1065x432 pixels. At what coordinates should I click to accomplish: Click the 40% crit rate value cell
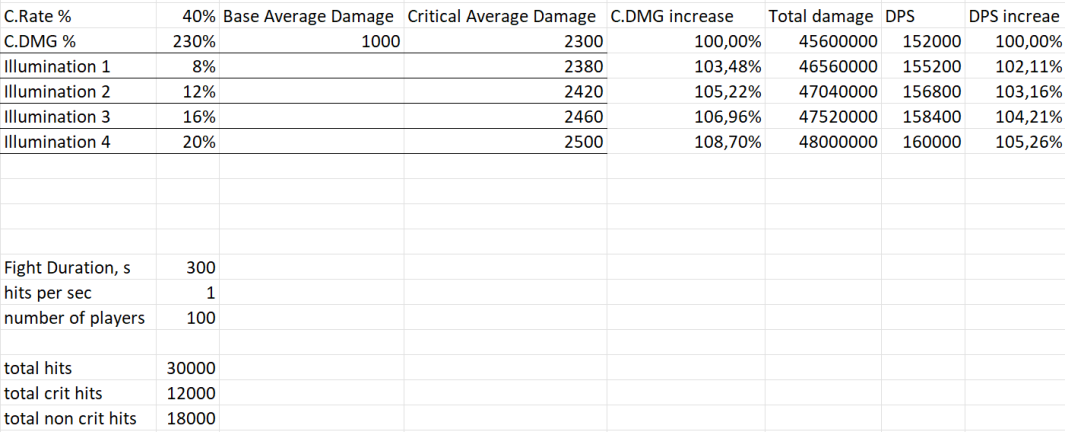tap(200, 16)
